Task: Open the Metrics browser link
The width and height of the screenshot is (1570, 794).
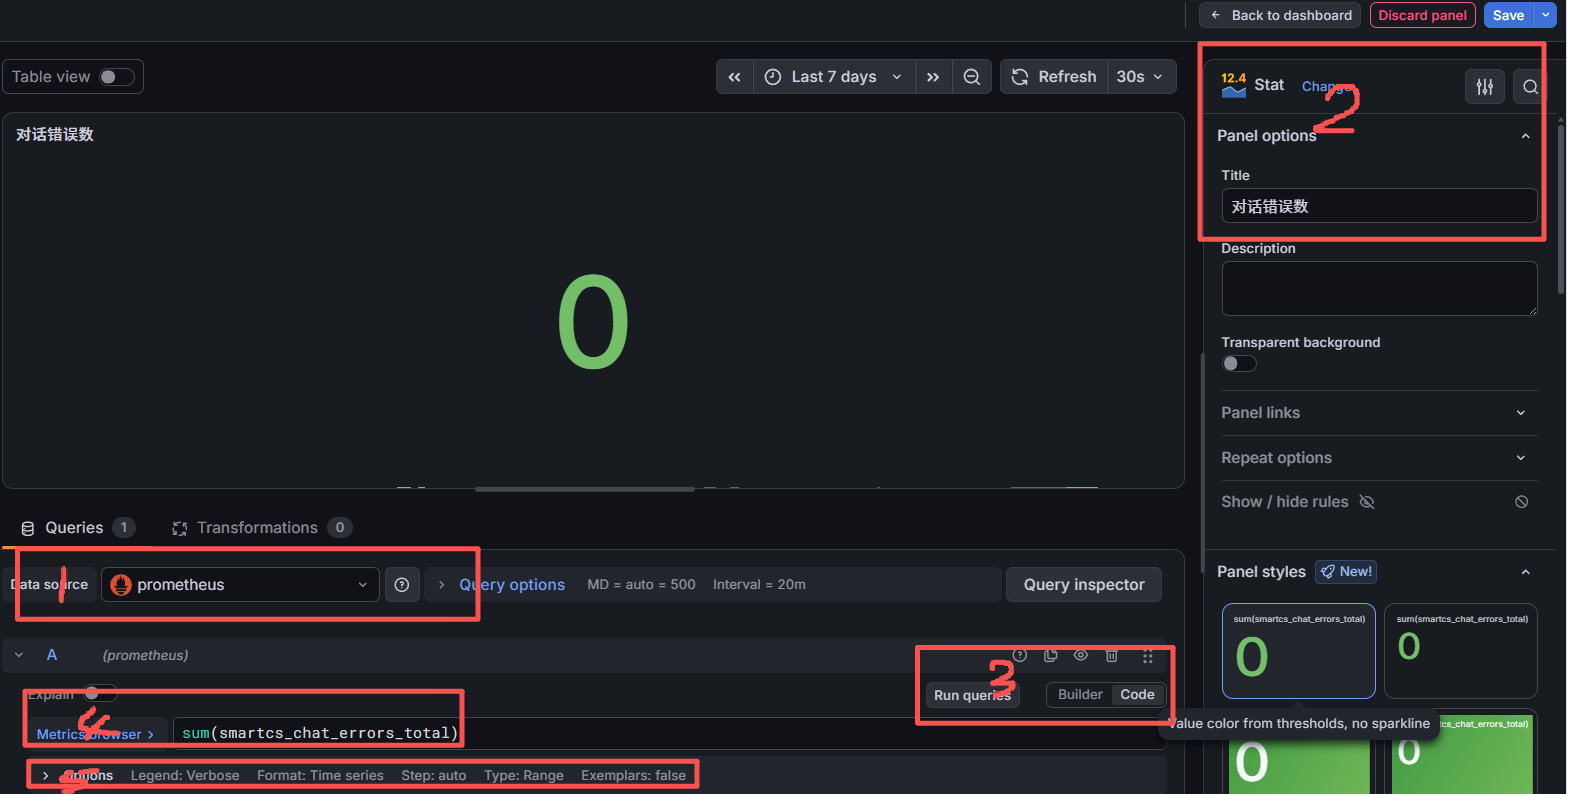Action: tap(96, 734)
